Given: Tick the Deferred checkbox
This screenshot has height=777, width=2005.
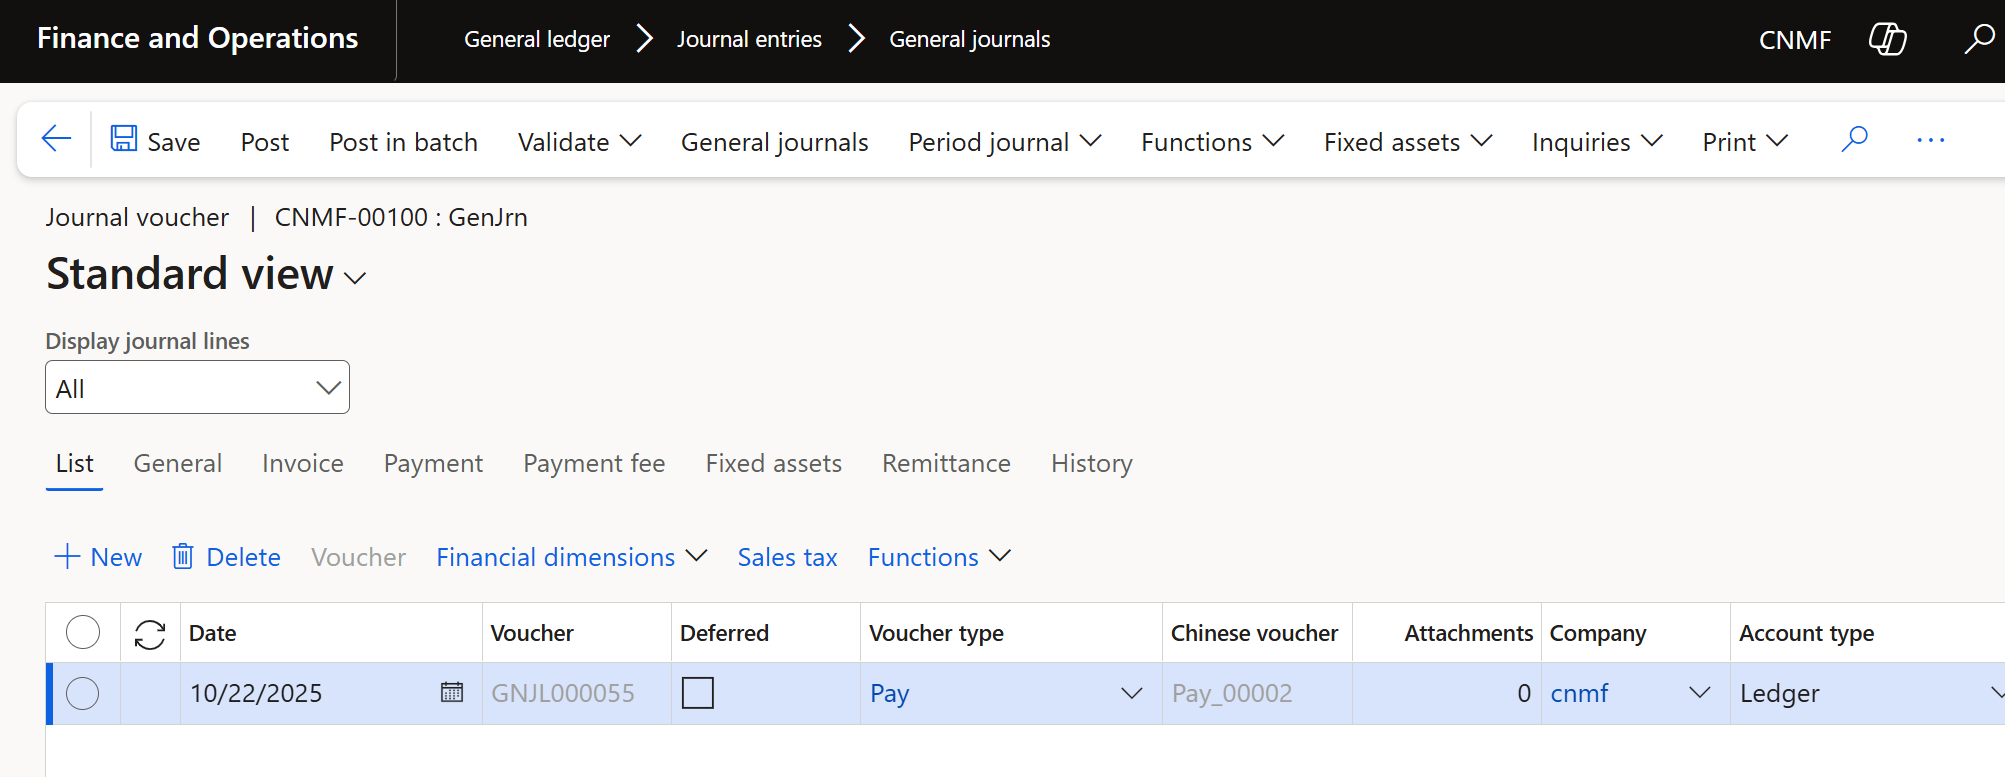Looking at the screenshot, I should point(697,693).
